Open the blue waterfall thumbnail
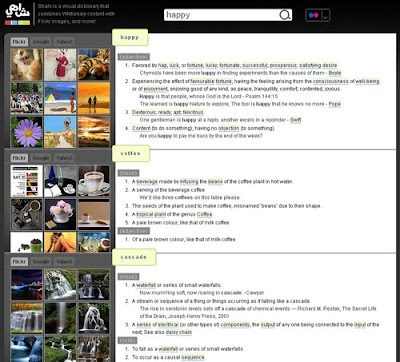Image resolution: width=400 pixels, height=362 pixels. pos(27,349)
